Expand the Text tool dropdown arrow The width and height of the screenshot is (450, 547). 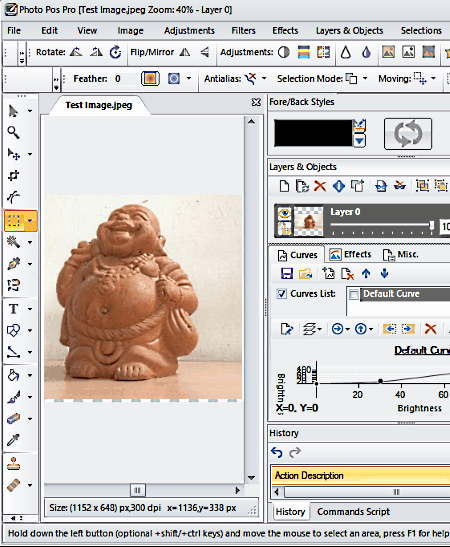pyautogui.click(x=30, y=309)
